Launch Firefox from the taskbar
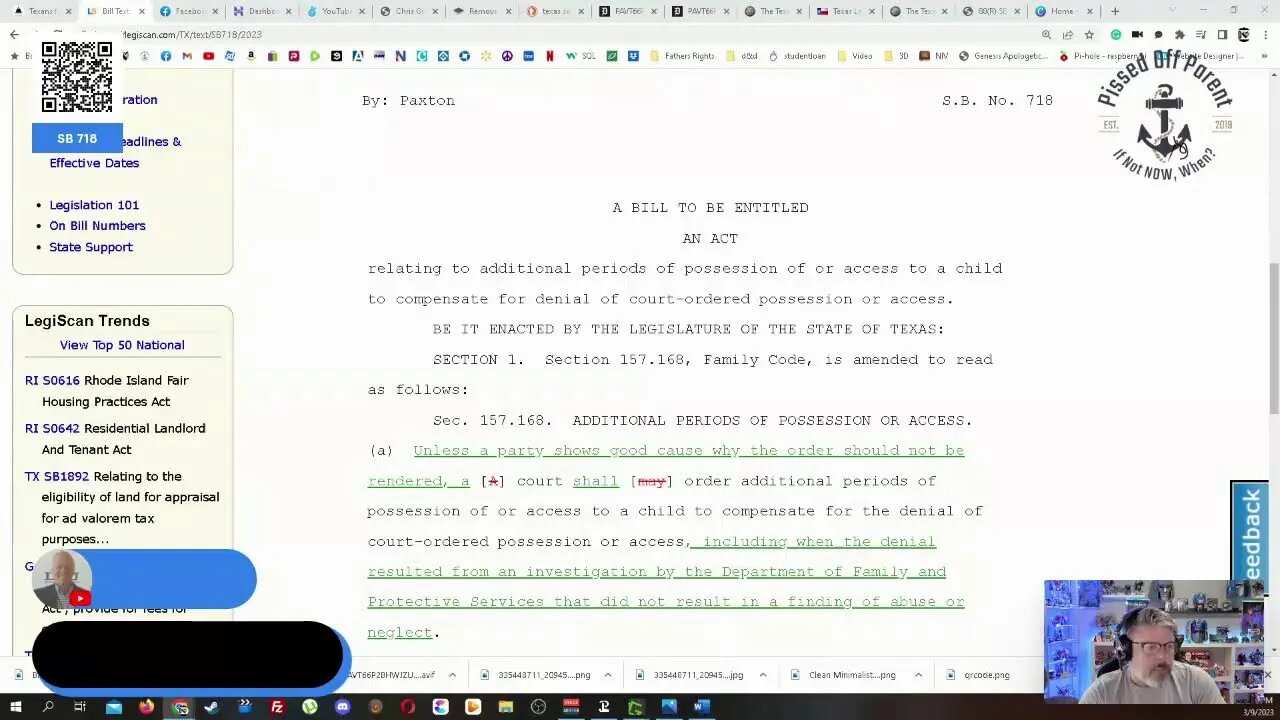 [146, 707]
